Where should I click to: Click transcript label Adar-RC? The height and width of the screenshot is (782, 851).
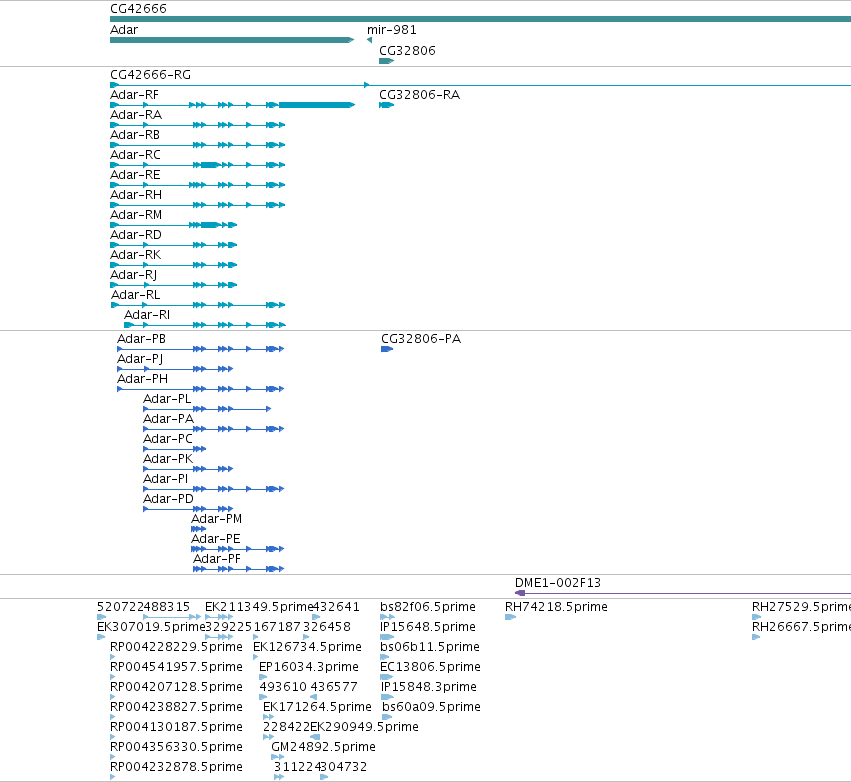click(135, 155)
